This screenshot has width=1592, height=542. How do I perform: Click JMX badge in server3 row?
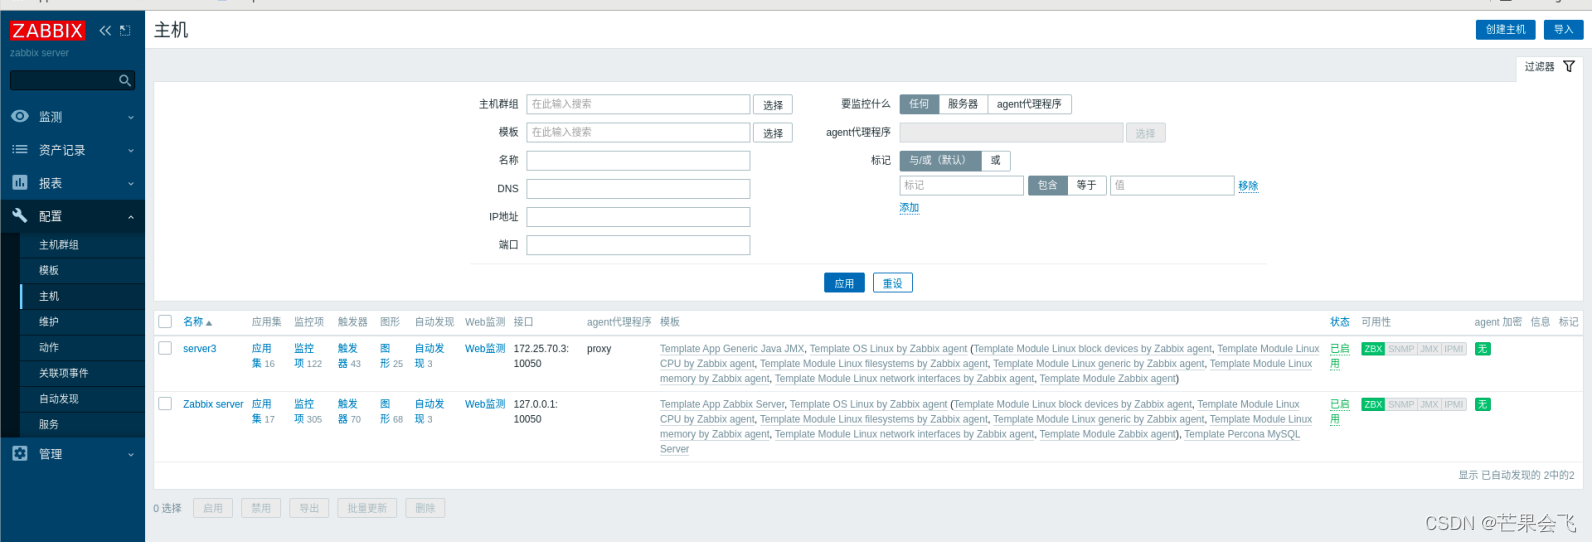1429,349
